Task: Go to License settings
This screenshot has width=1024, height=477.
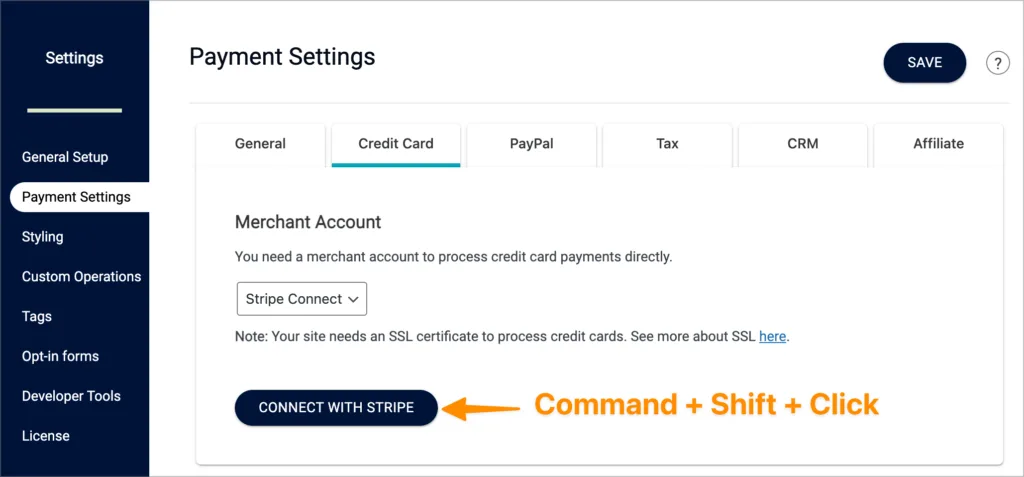Action: point(46,436)
